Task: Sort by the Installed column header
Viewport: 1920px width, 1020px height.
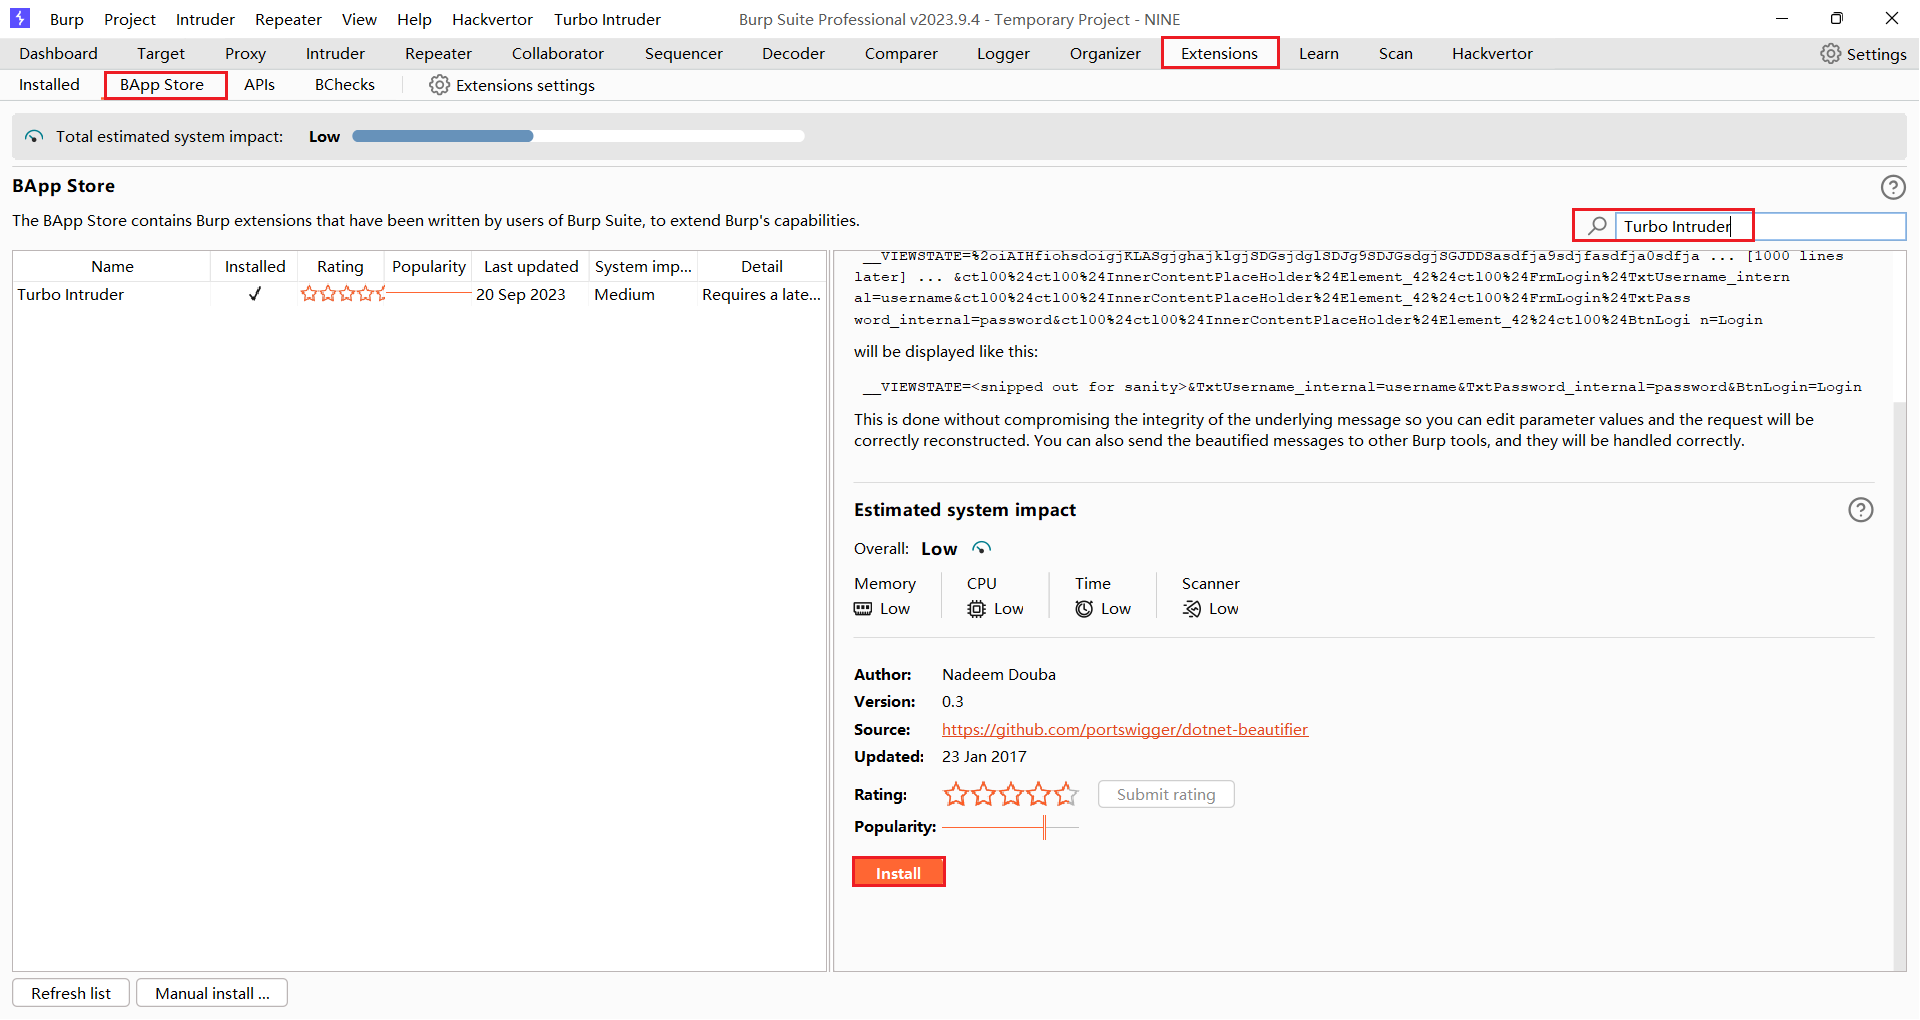Action: coord(255,267)
